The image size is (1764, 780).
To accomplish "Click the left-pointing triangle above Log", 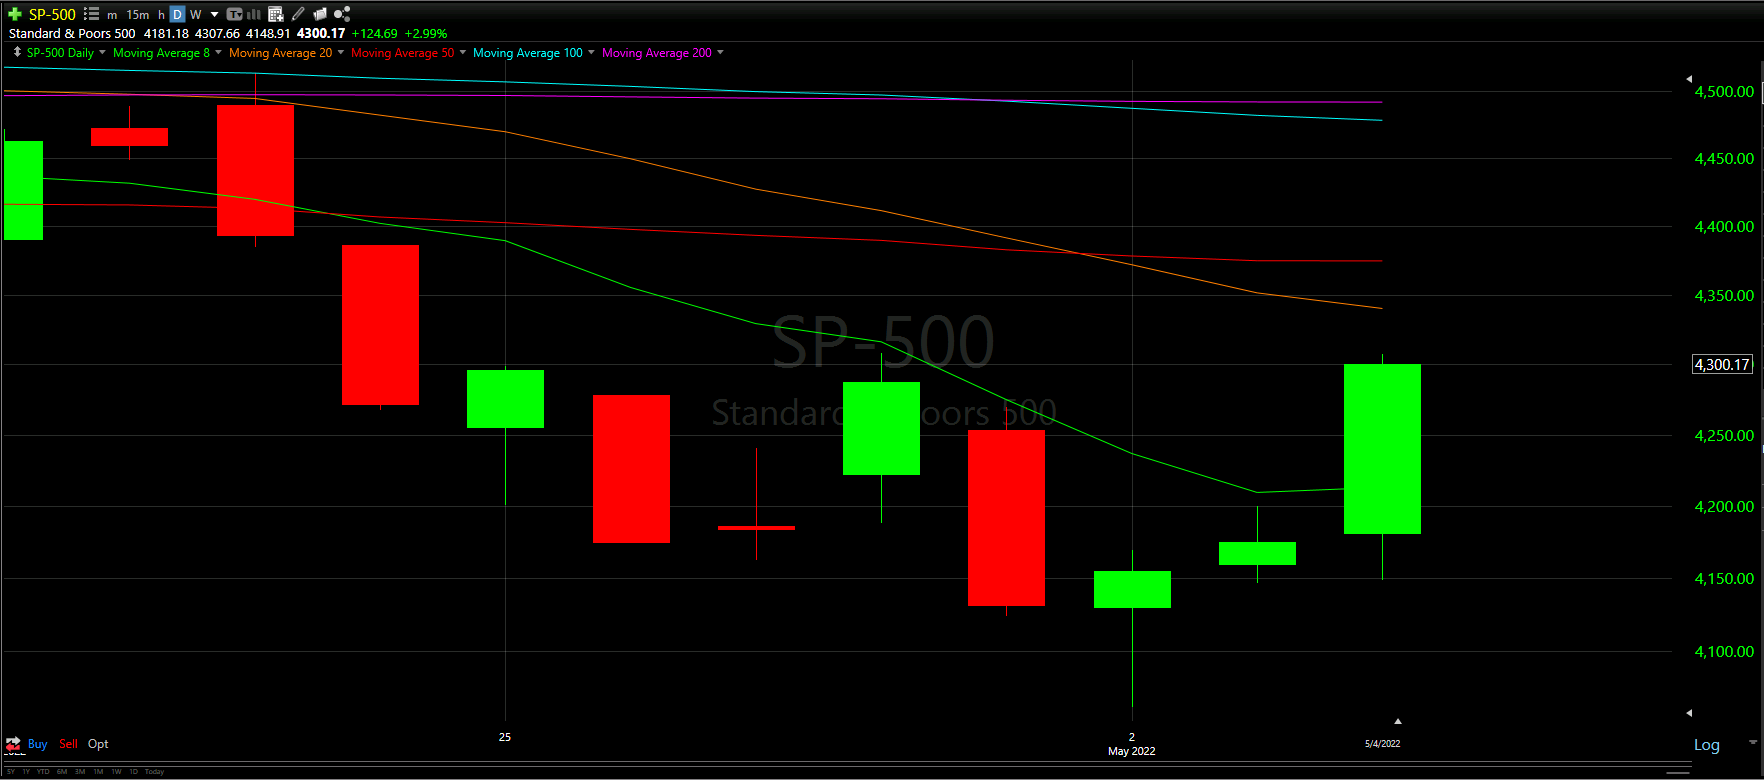I will [1689, 713].
